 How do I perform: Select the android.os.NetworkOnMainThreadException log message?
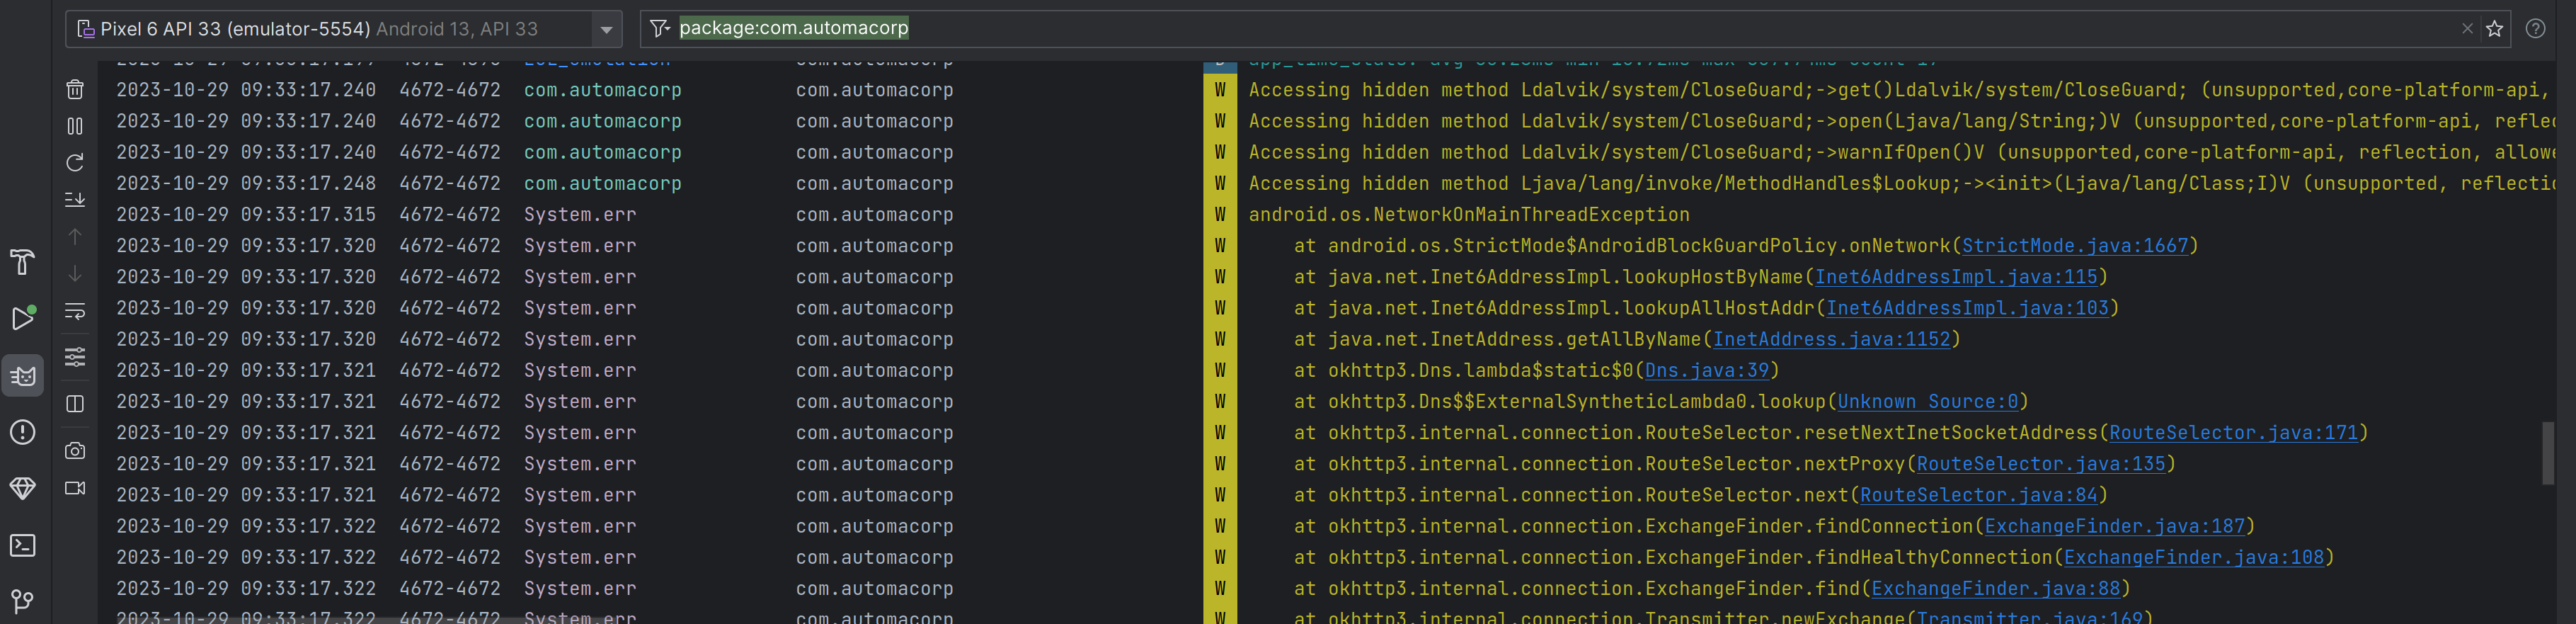pyautogui.click(x=1468, y=215)
